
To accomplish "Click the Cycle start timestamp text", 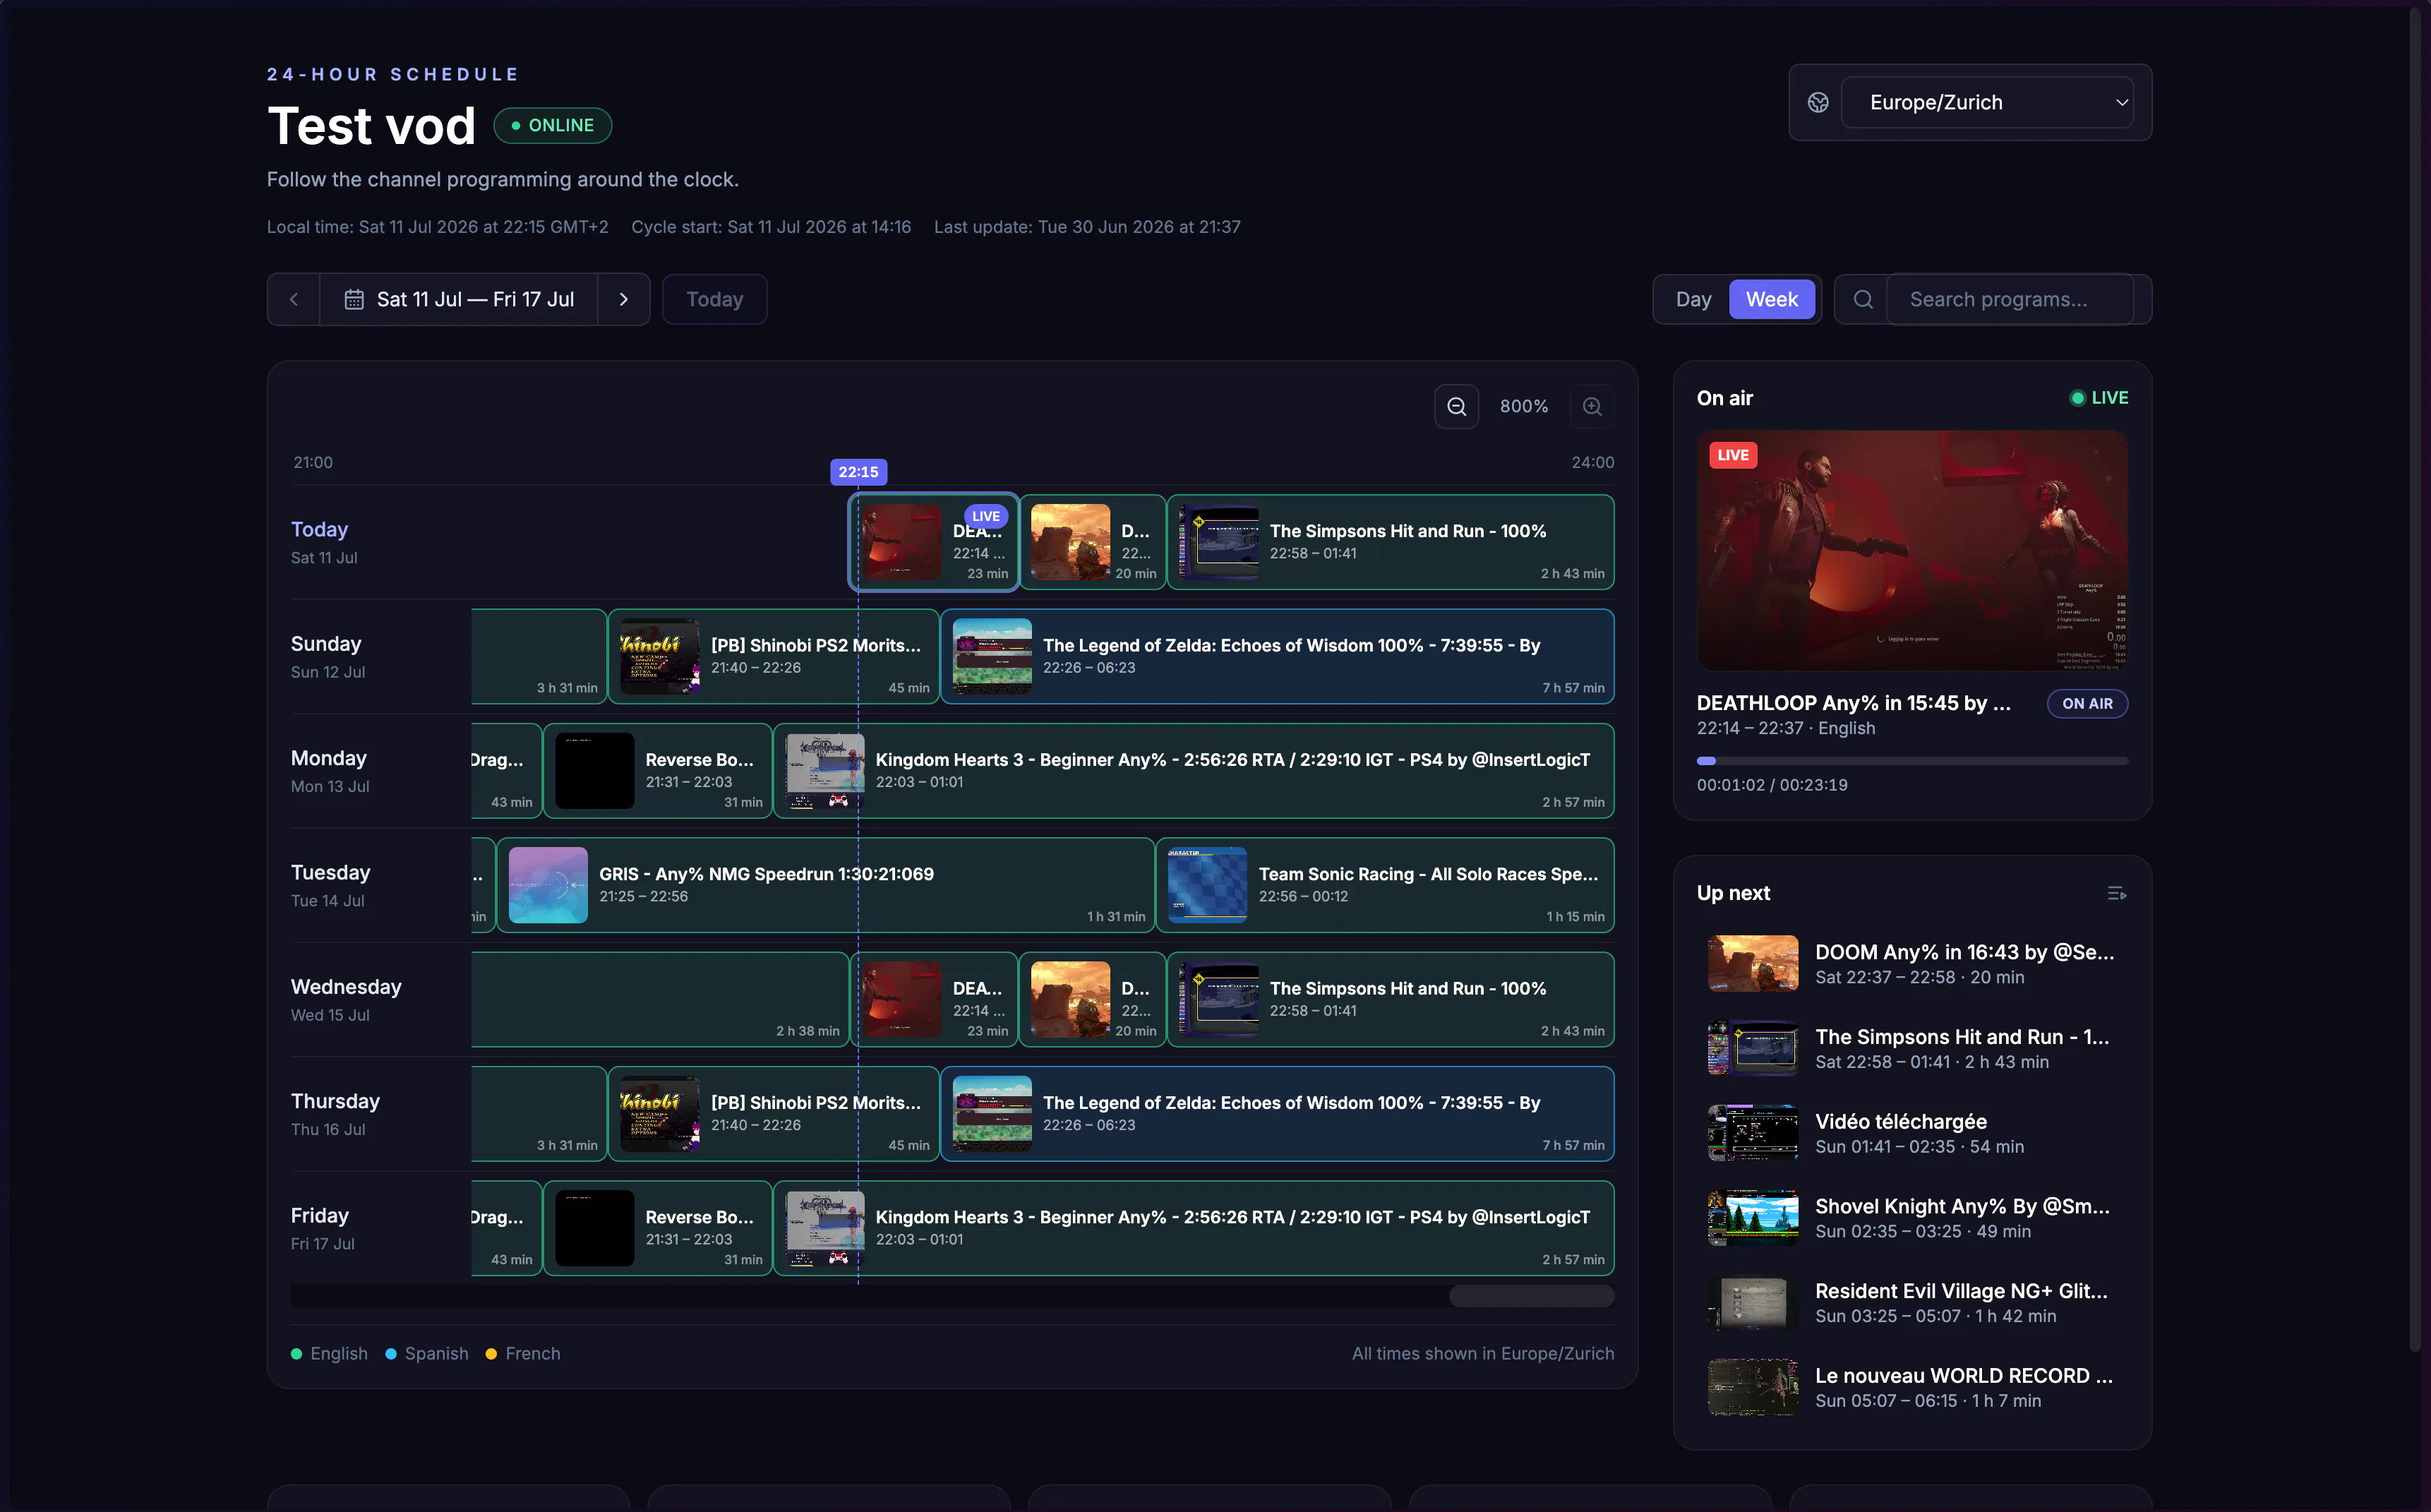I will tap(771, 227).
